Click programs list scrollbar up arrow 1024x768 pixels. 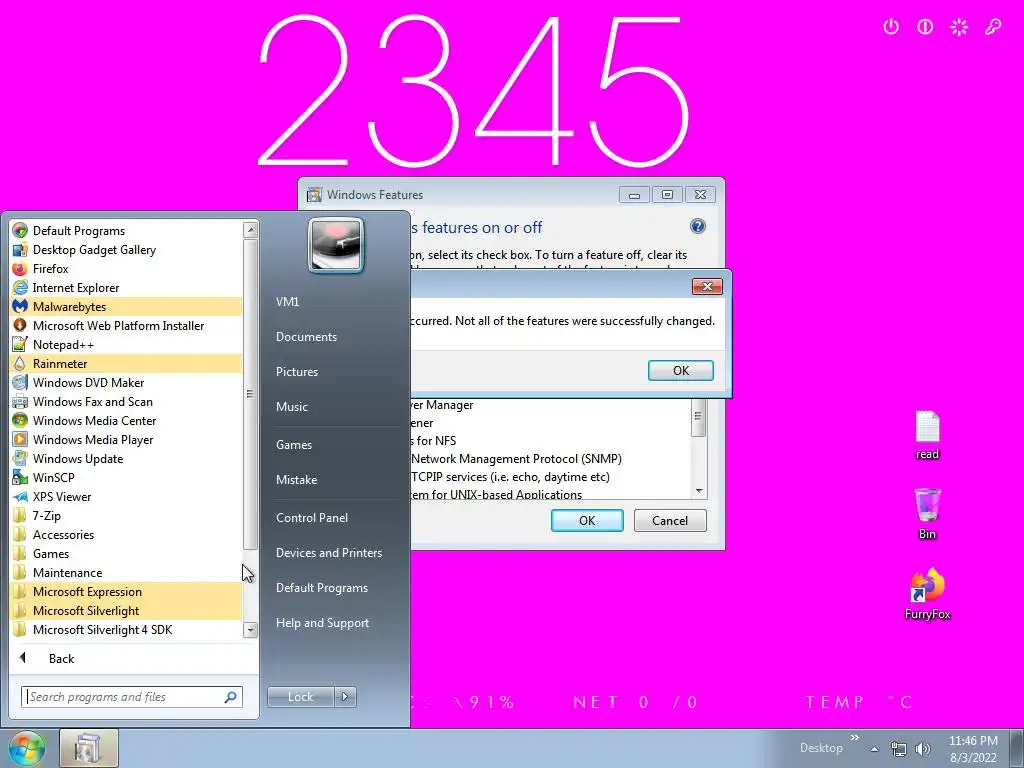250,229
